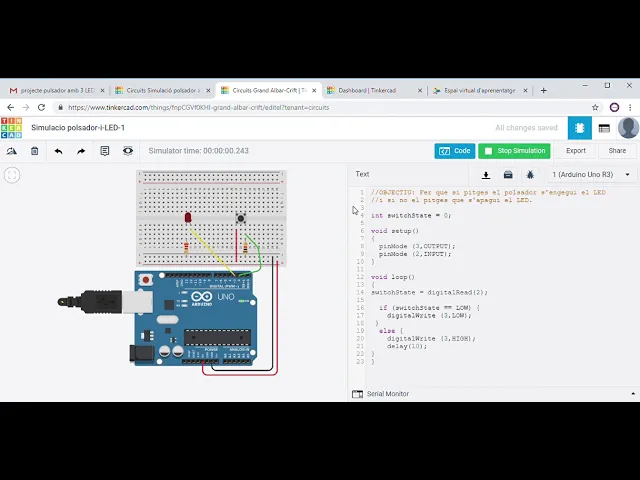640x480 pixels.
Task: Click the 'All changes saved' status
Action: pyautogui.click(x=526, y=128)
